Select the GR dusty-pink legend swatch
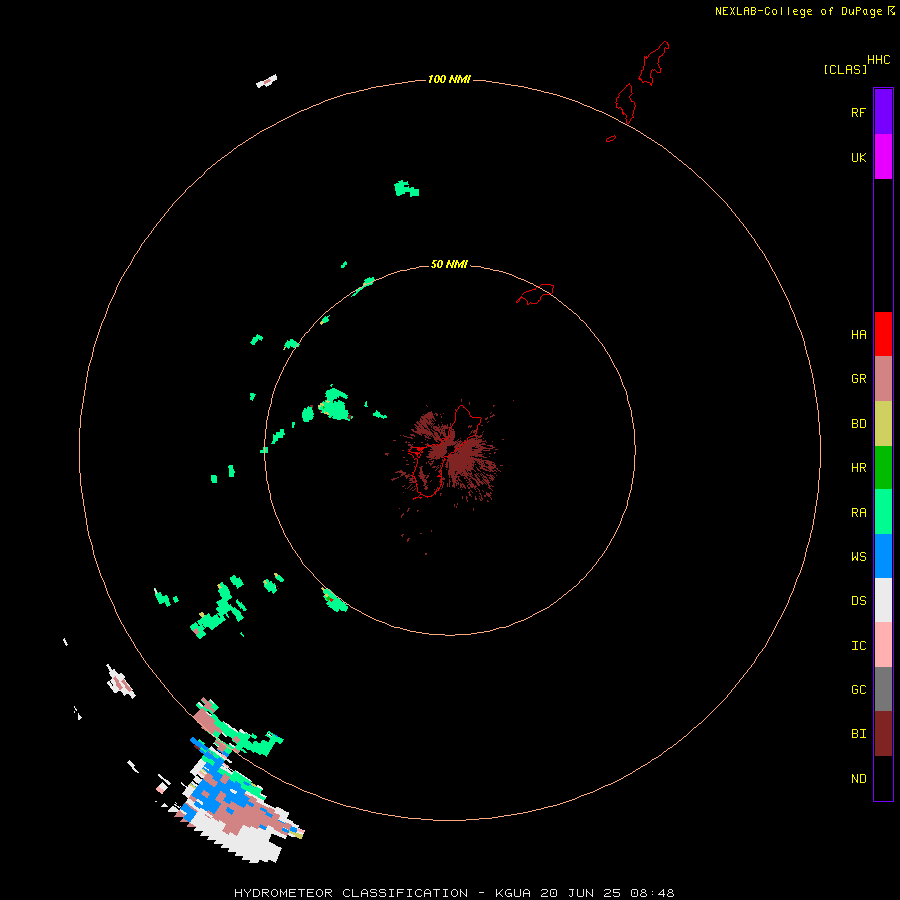The height and width of the screenshot is (900, 900). [883, 379]
